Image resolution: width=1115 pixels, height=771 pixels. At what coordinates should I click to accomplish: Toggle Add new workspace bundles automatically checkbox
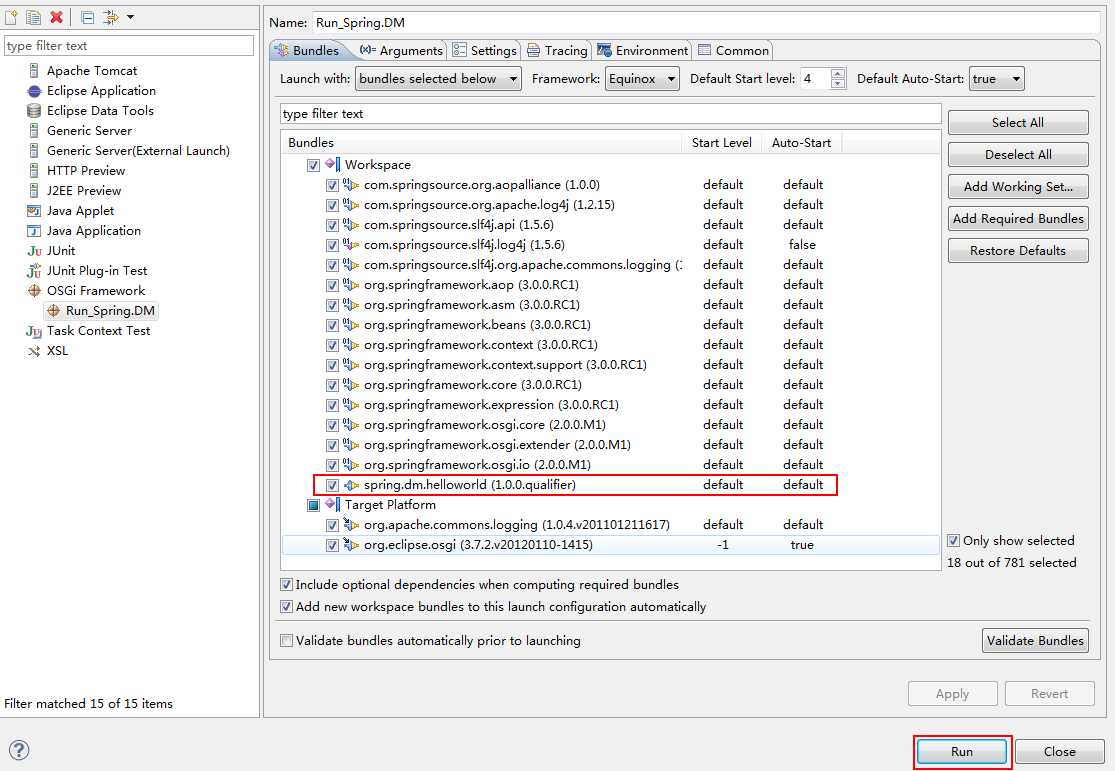coord(286,607)
